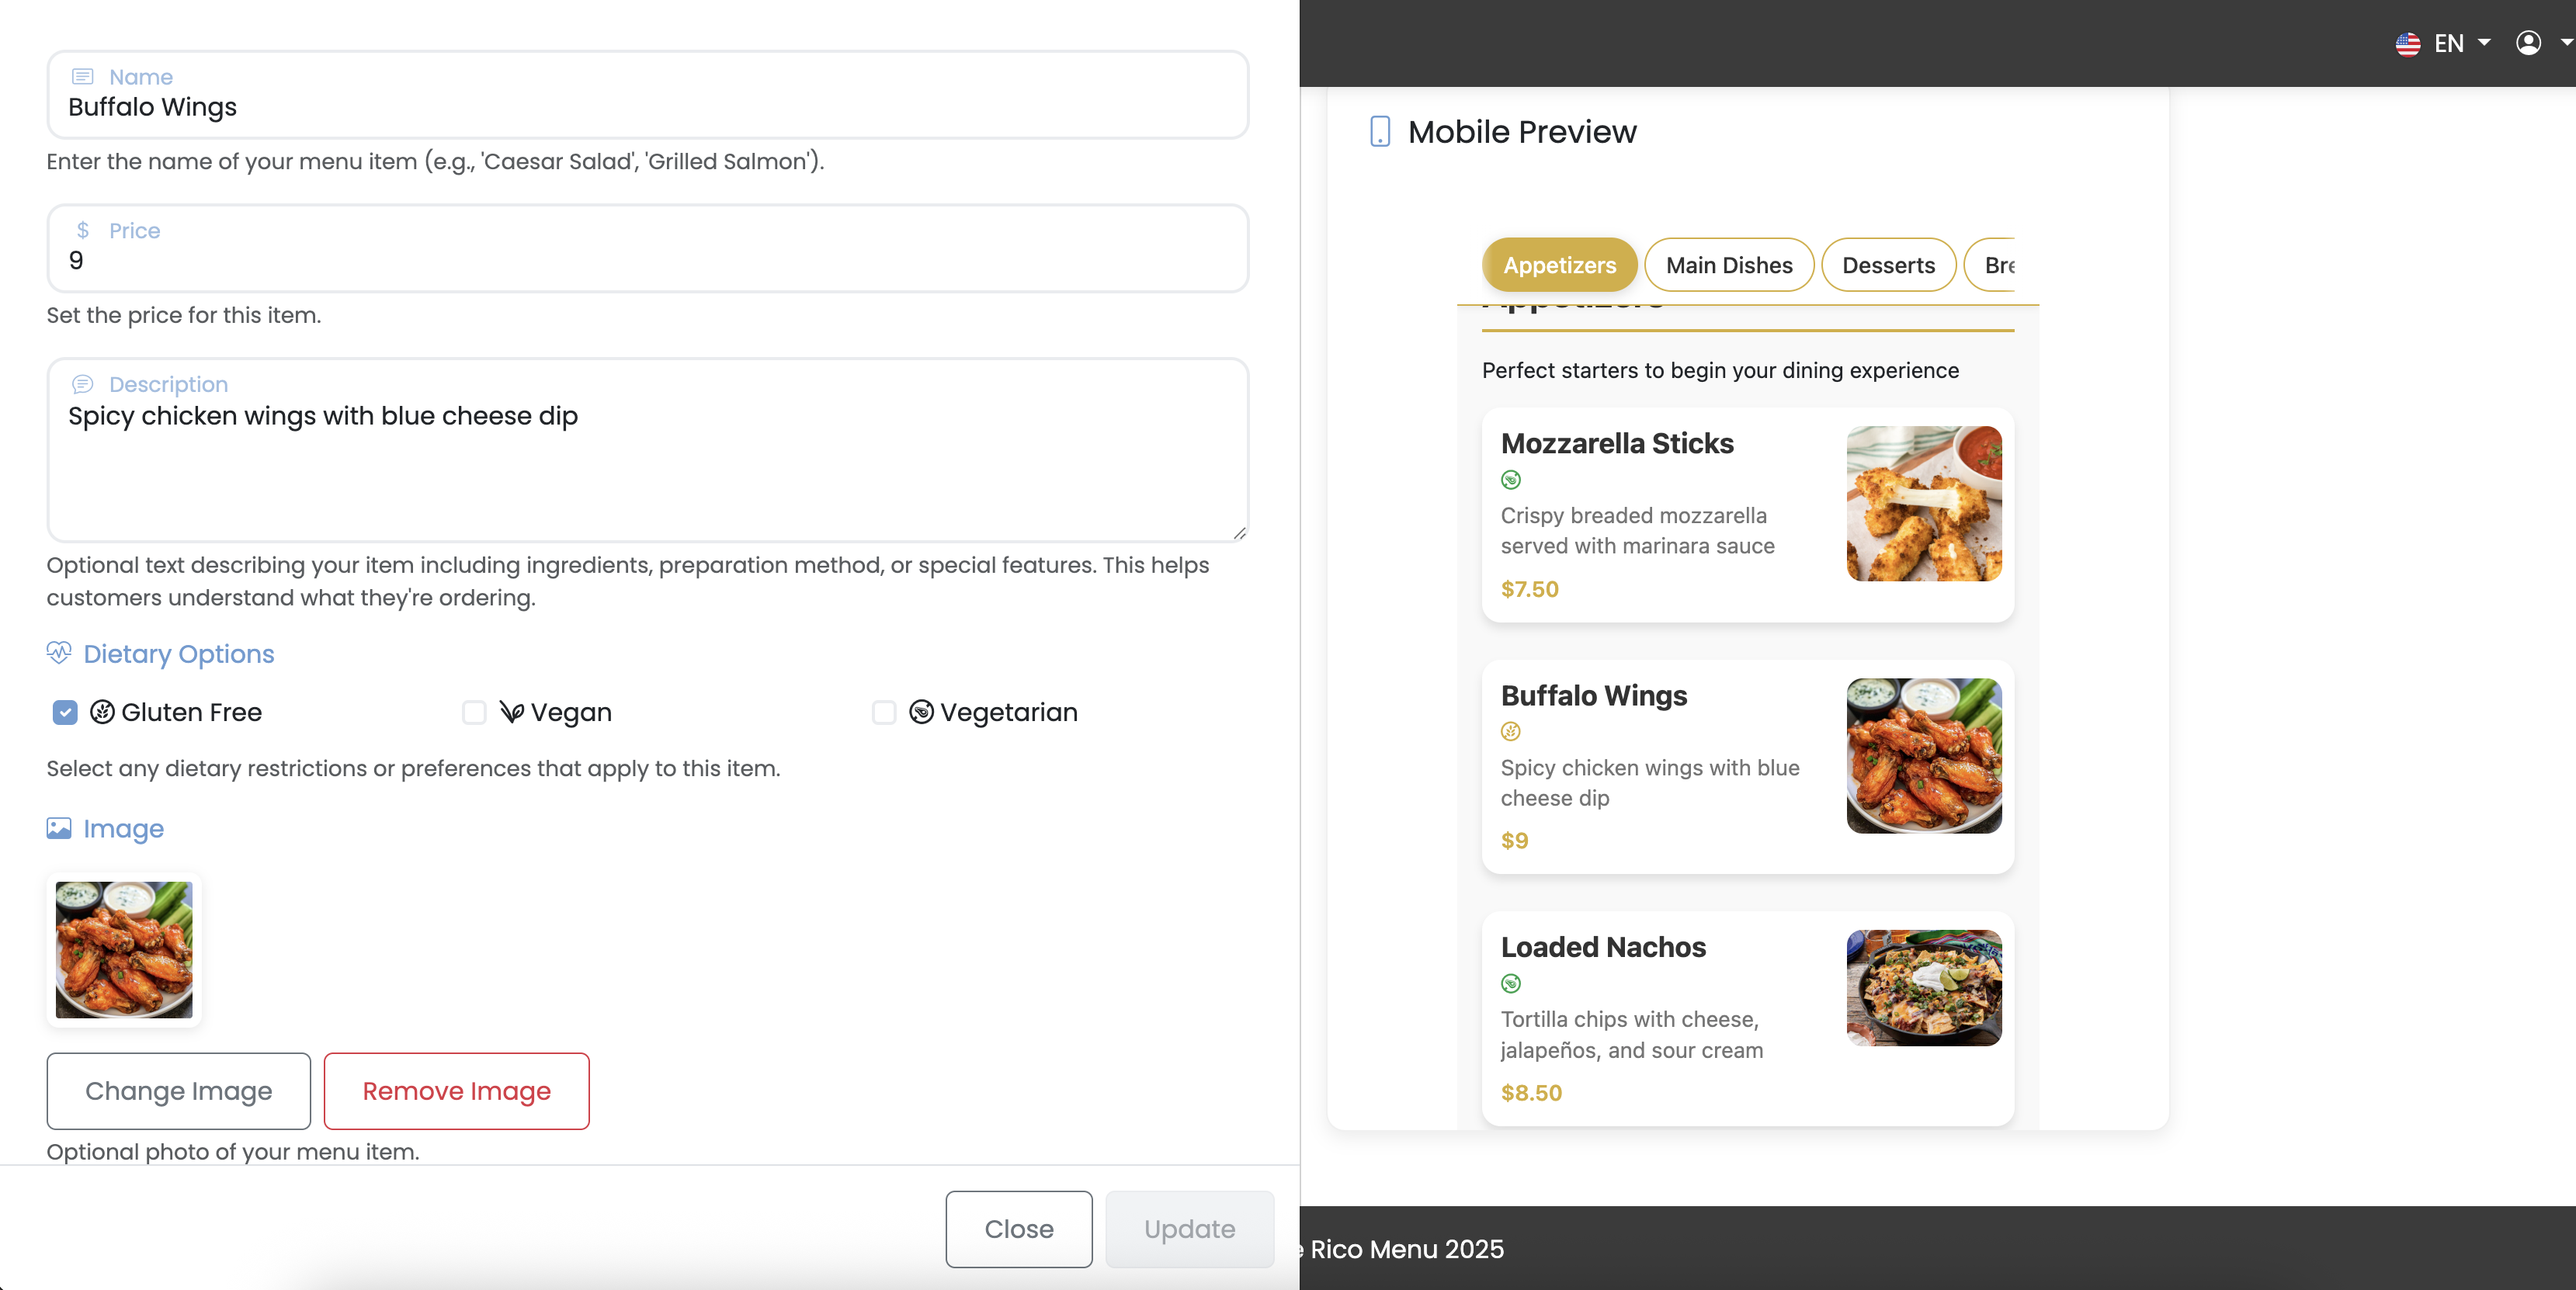Select the picture icon beside Image
2576x1290 pixels.
58,828
